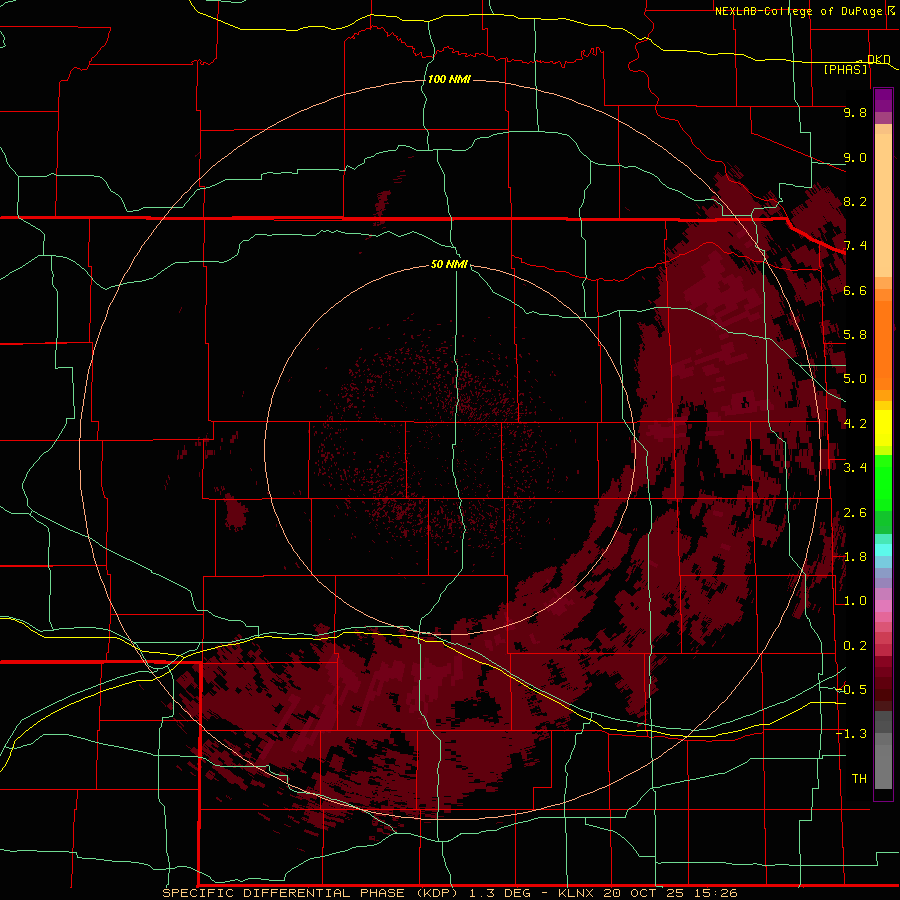Pick the peach segment of the color bar

[x=883, y=204]
